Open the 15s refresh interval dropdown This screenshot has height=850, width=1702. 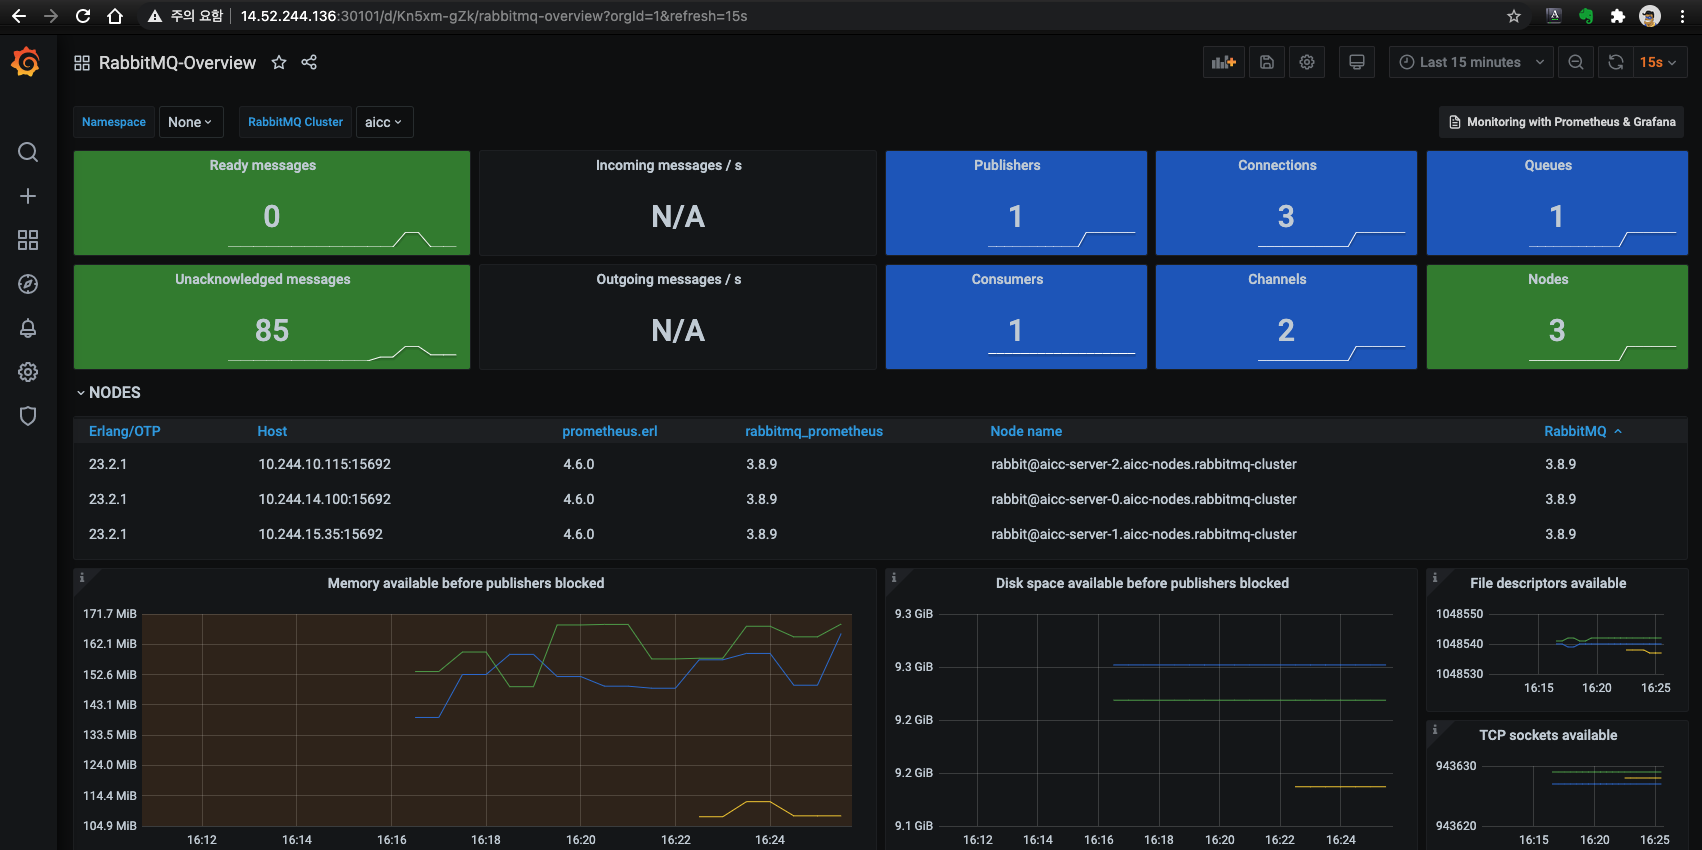tap(1661, 62)
